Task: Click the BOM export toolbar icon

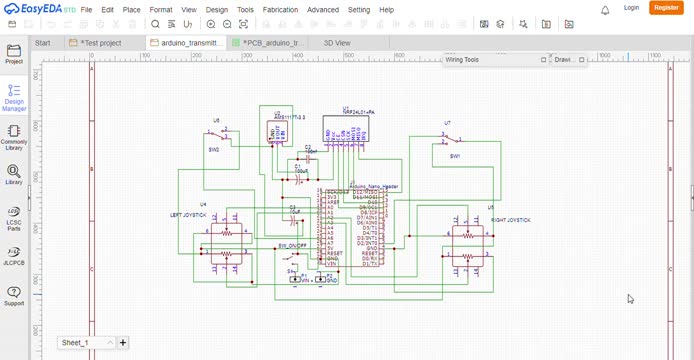Action: pos(546,24)
